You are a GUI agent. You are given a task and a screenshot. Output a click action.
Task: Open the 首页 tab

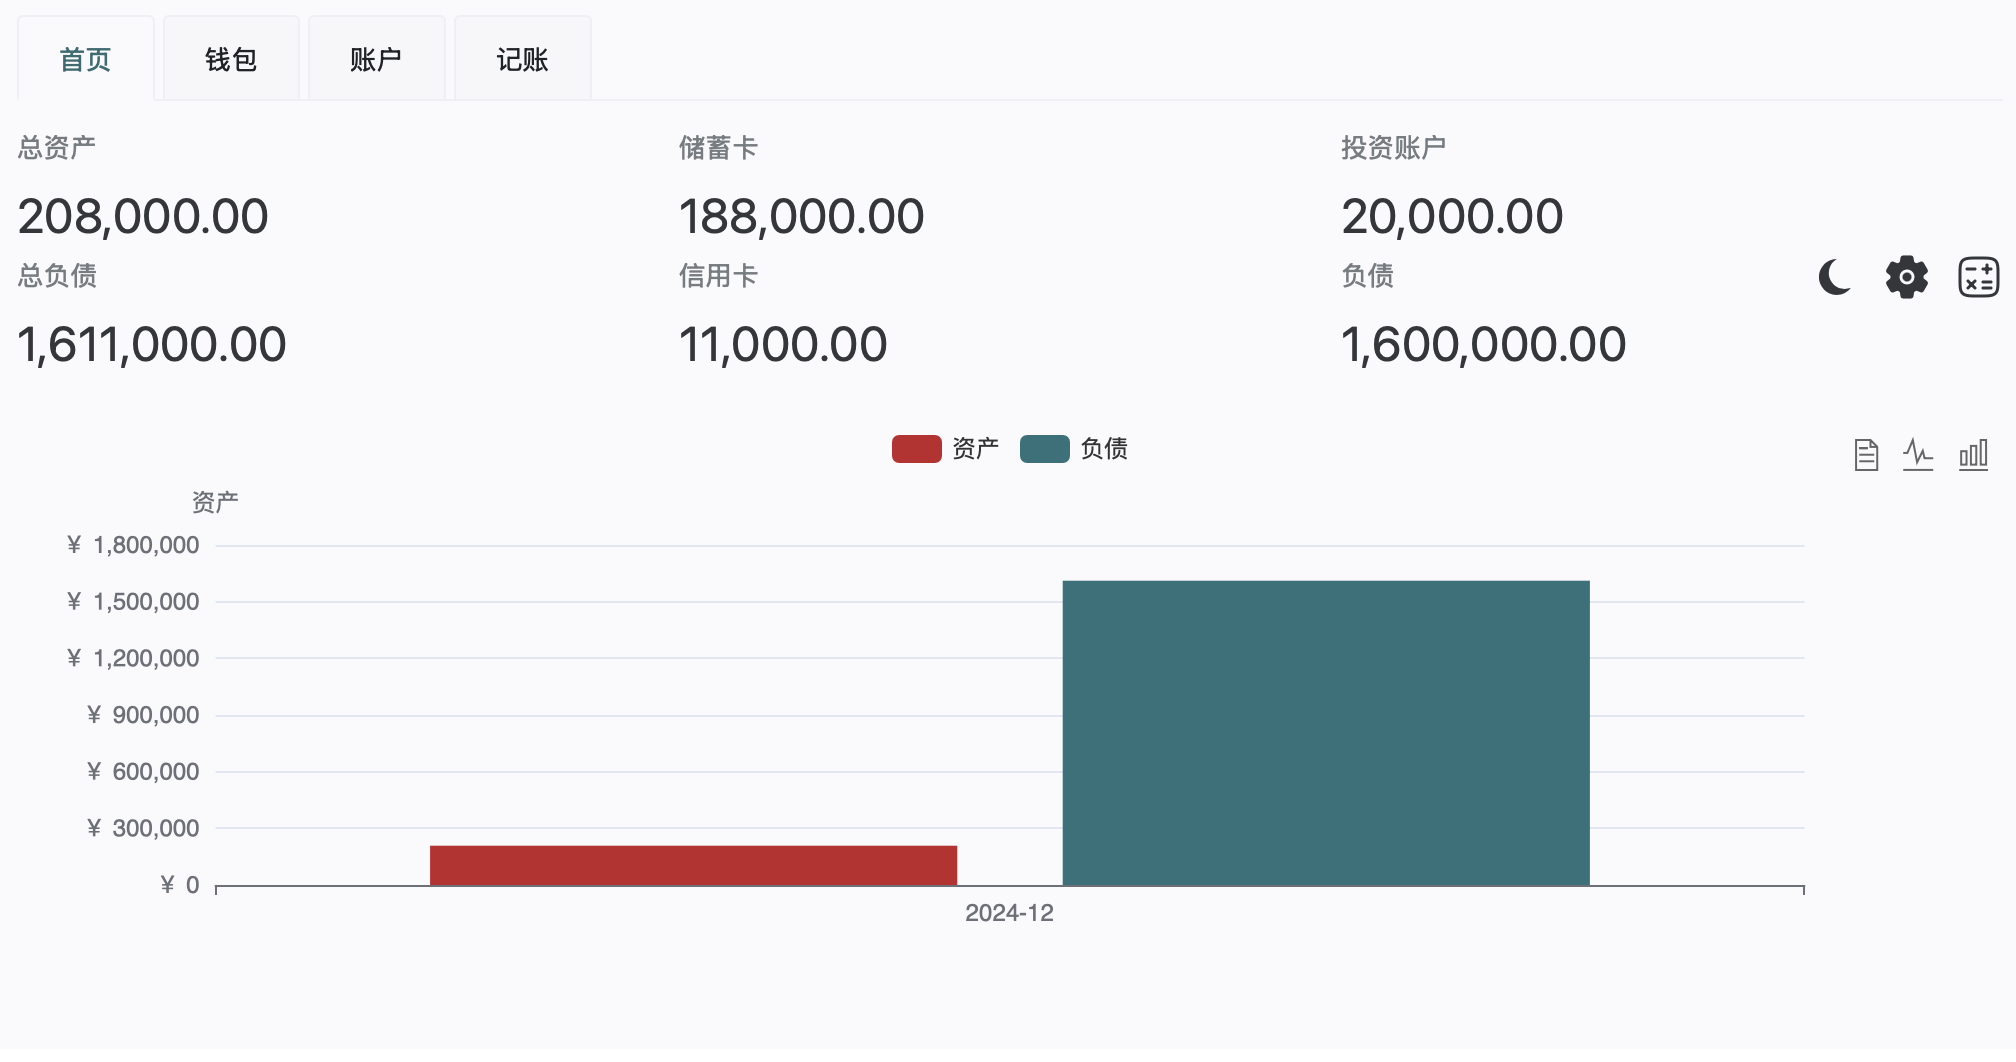(x=85, y=59)
